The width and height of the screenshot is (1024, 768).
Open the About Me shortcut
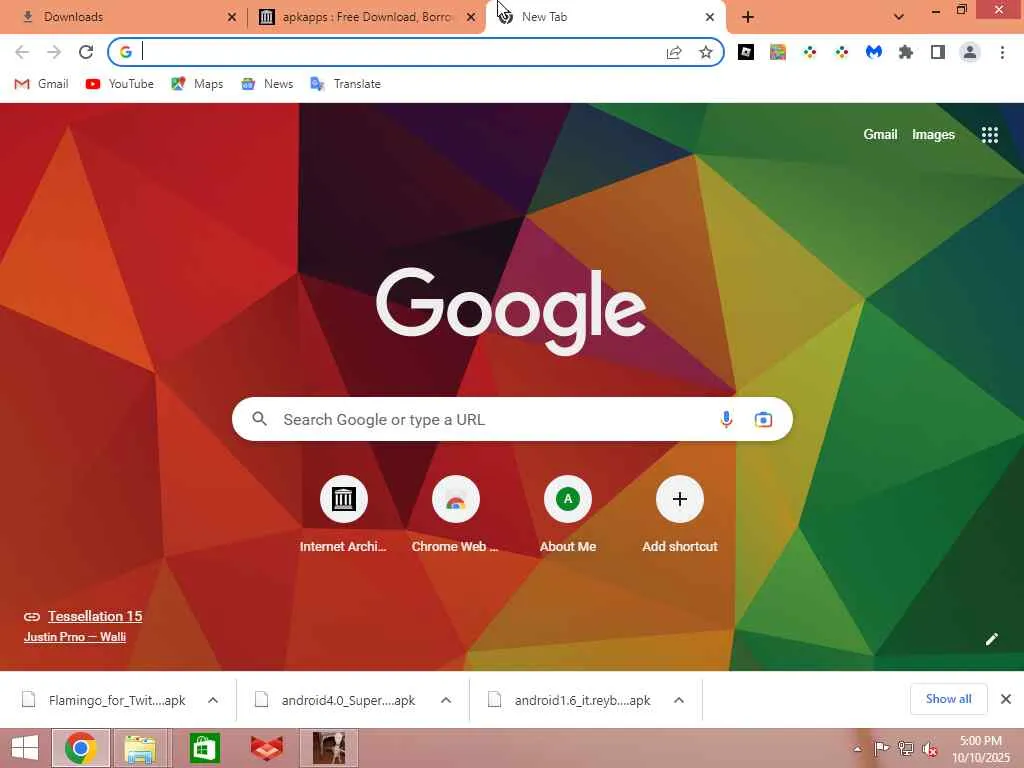point(568,515)
